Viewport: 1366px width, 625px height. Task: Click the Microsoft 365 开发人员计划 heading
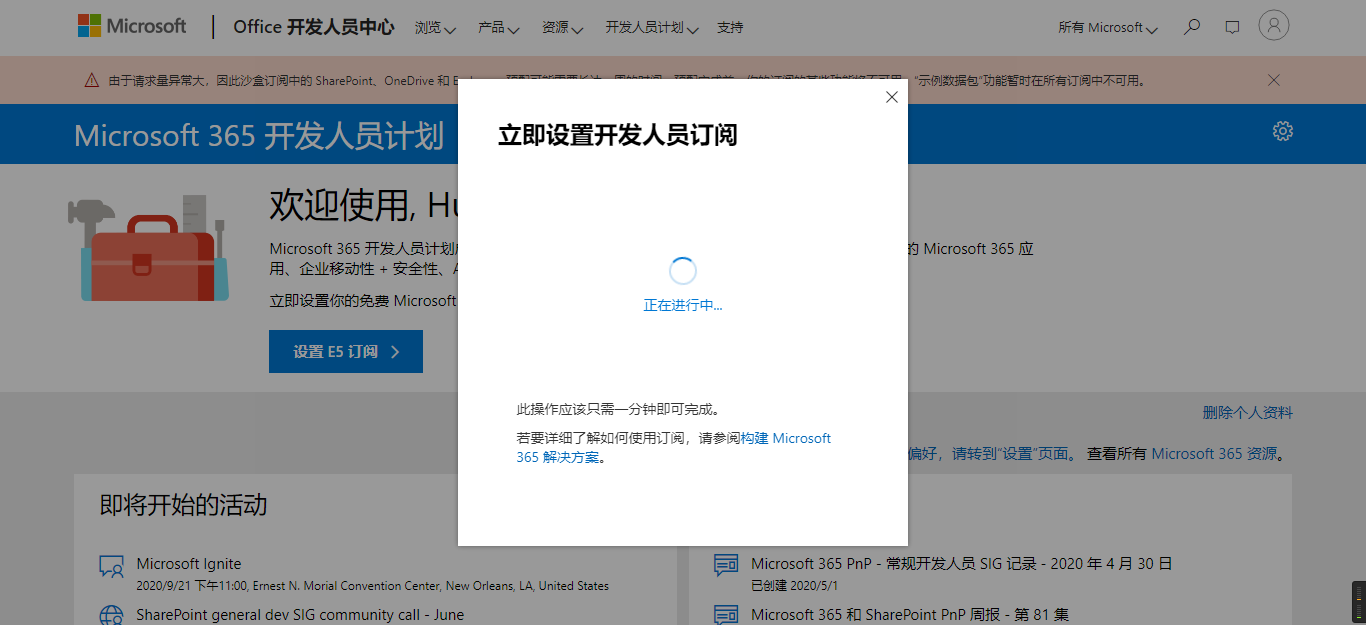259,135
